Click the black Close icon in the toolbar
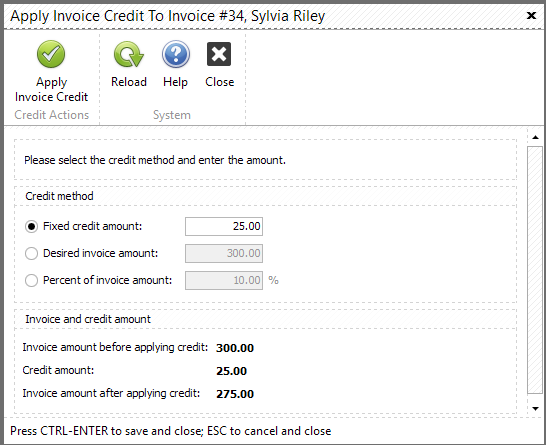546x445 pixels. tap(219, 54)
